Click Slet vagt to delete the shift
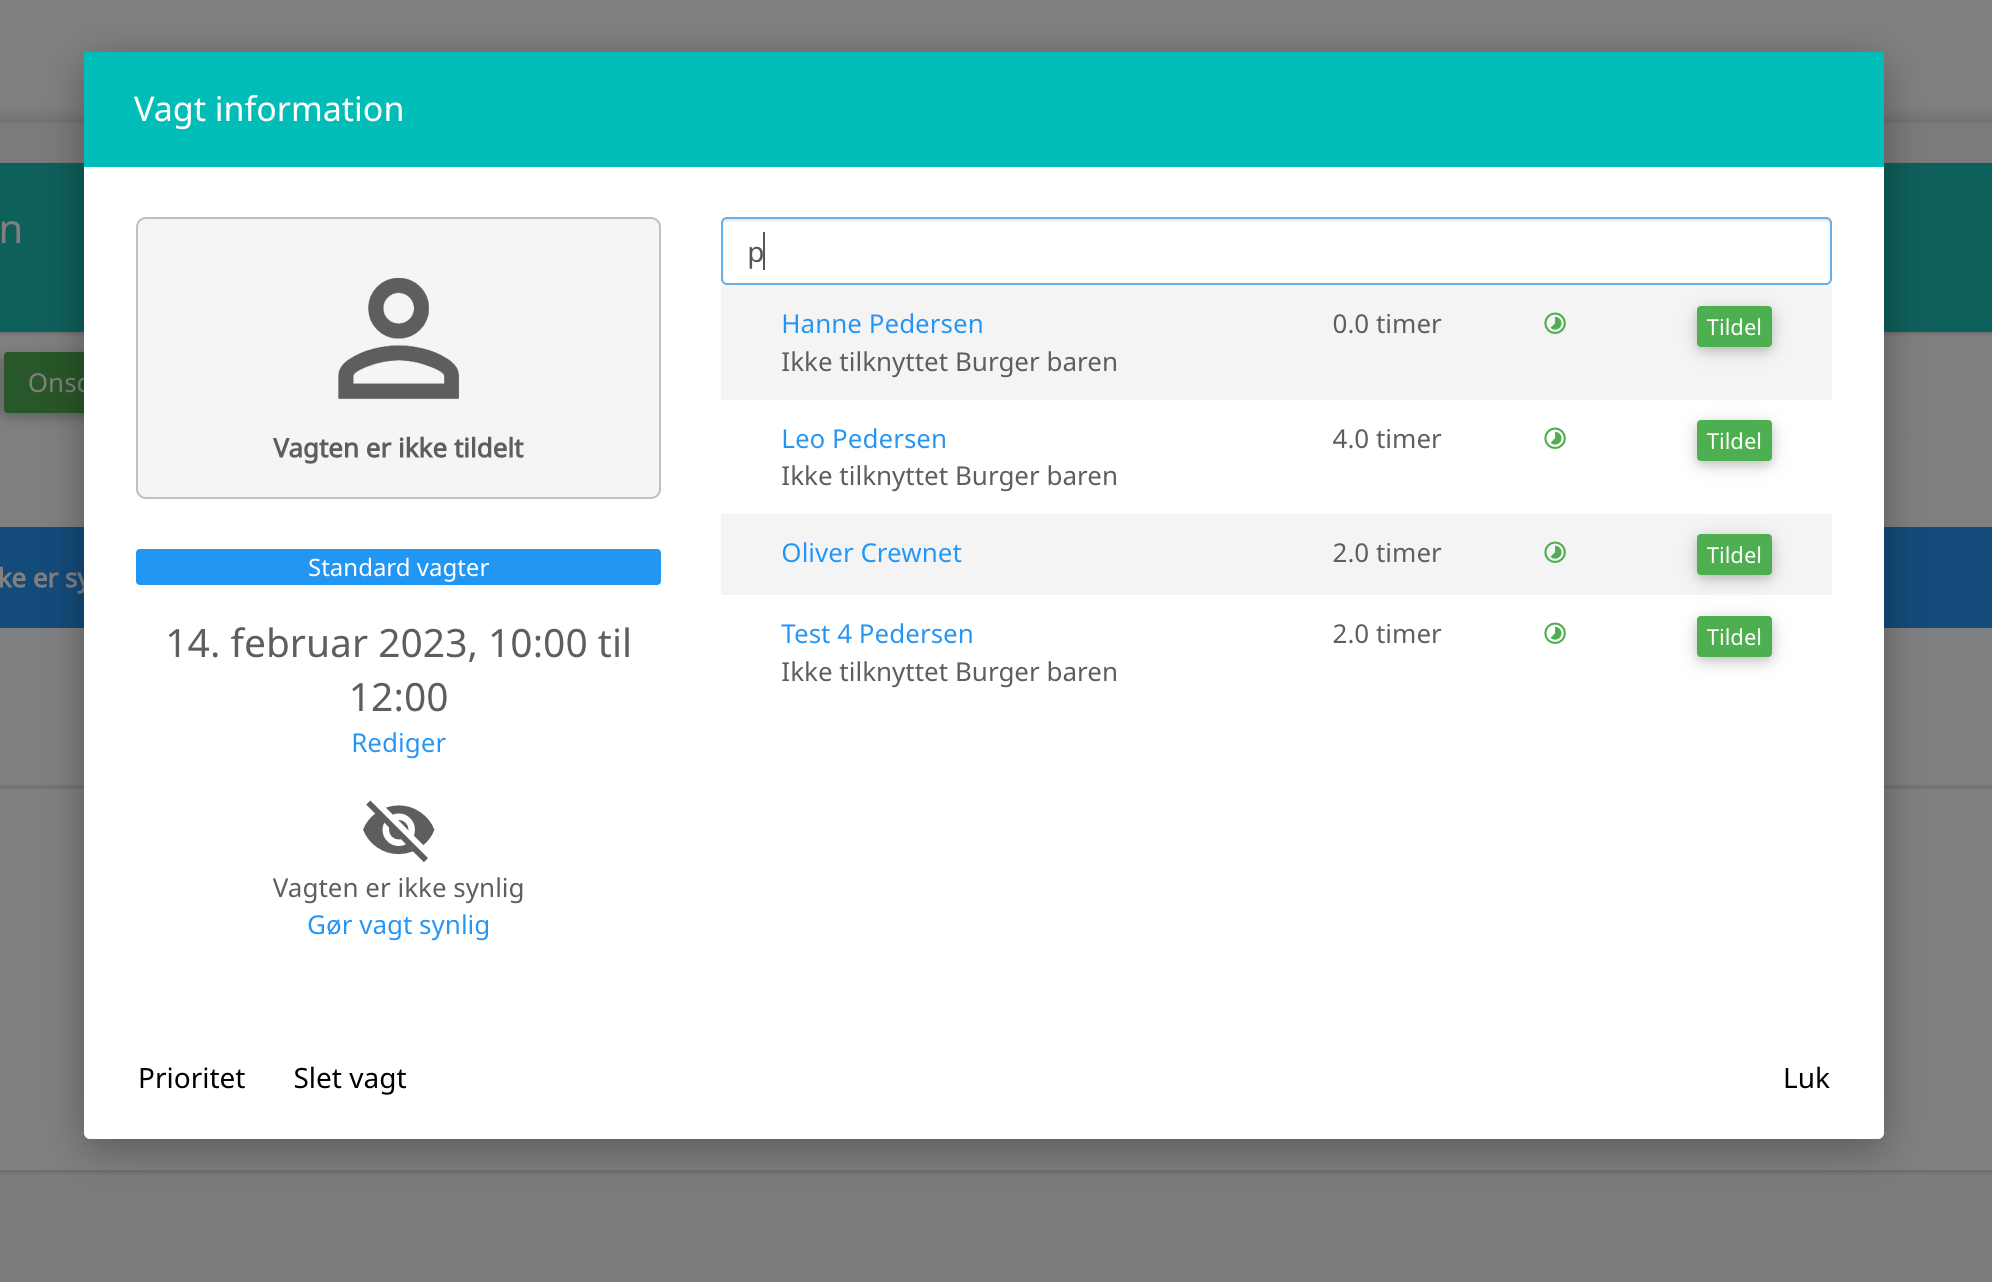The image size is (1992, 1282). pos(350,1078)
